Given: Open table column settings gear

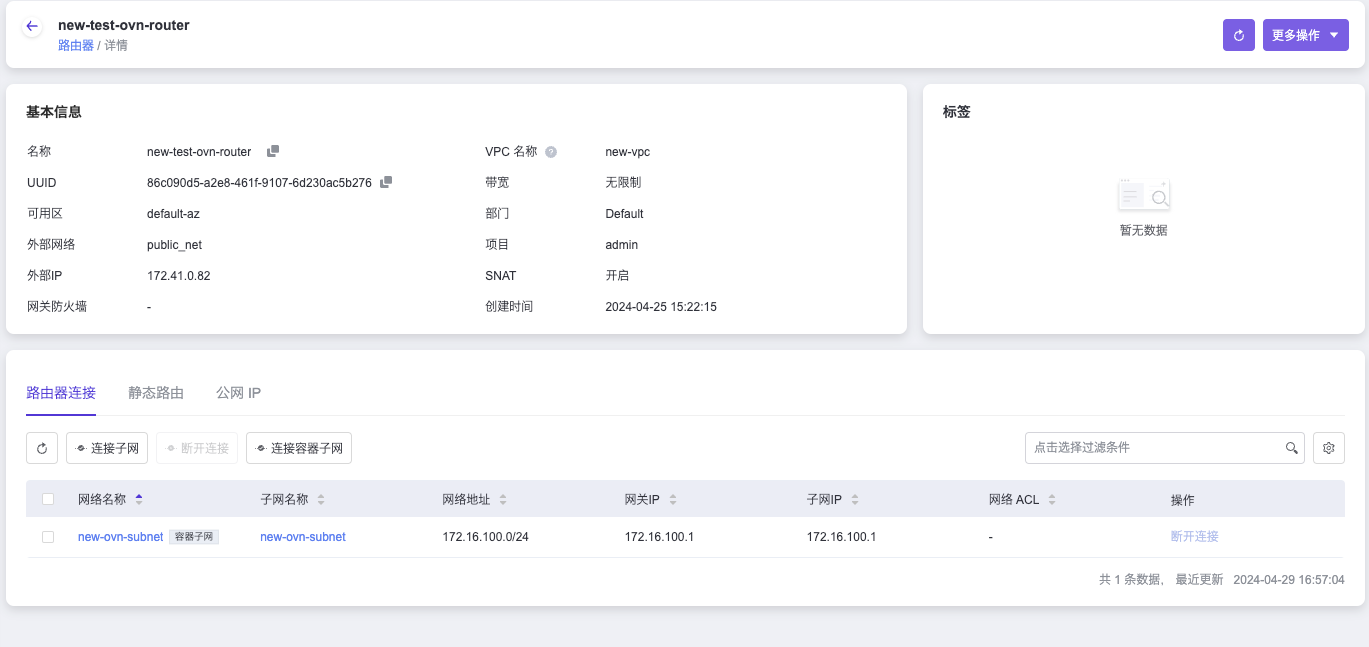Looking at the screenshot, I should click(1328, 448).
